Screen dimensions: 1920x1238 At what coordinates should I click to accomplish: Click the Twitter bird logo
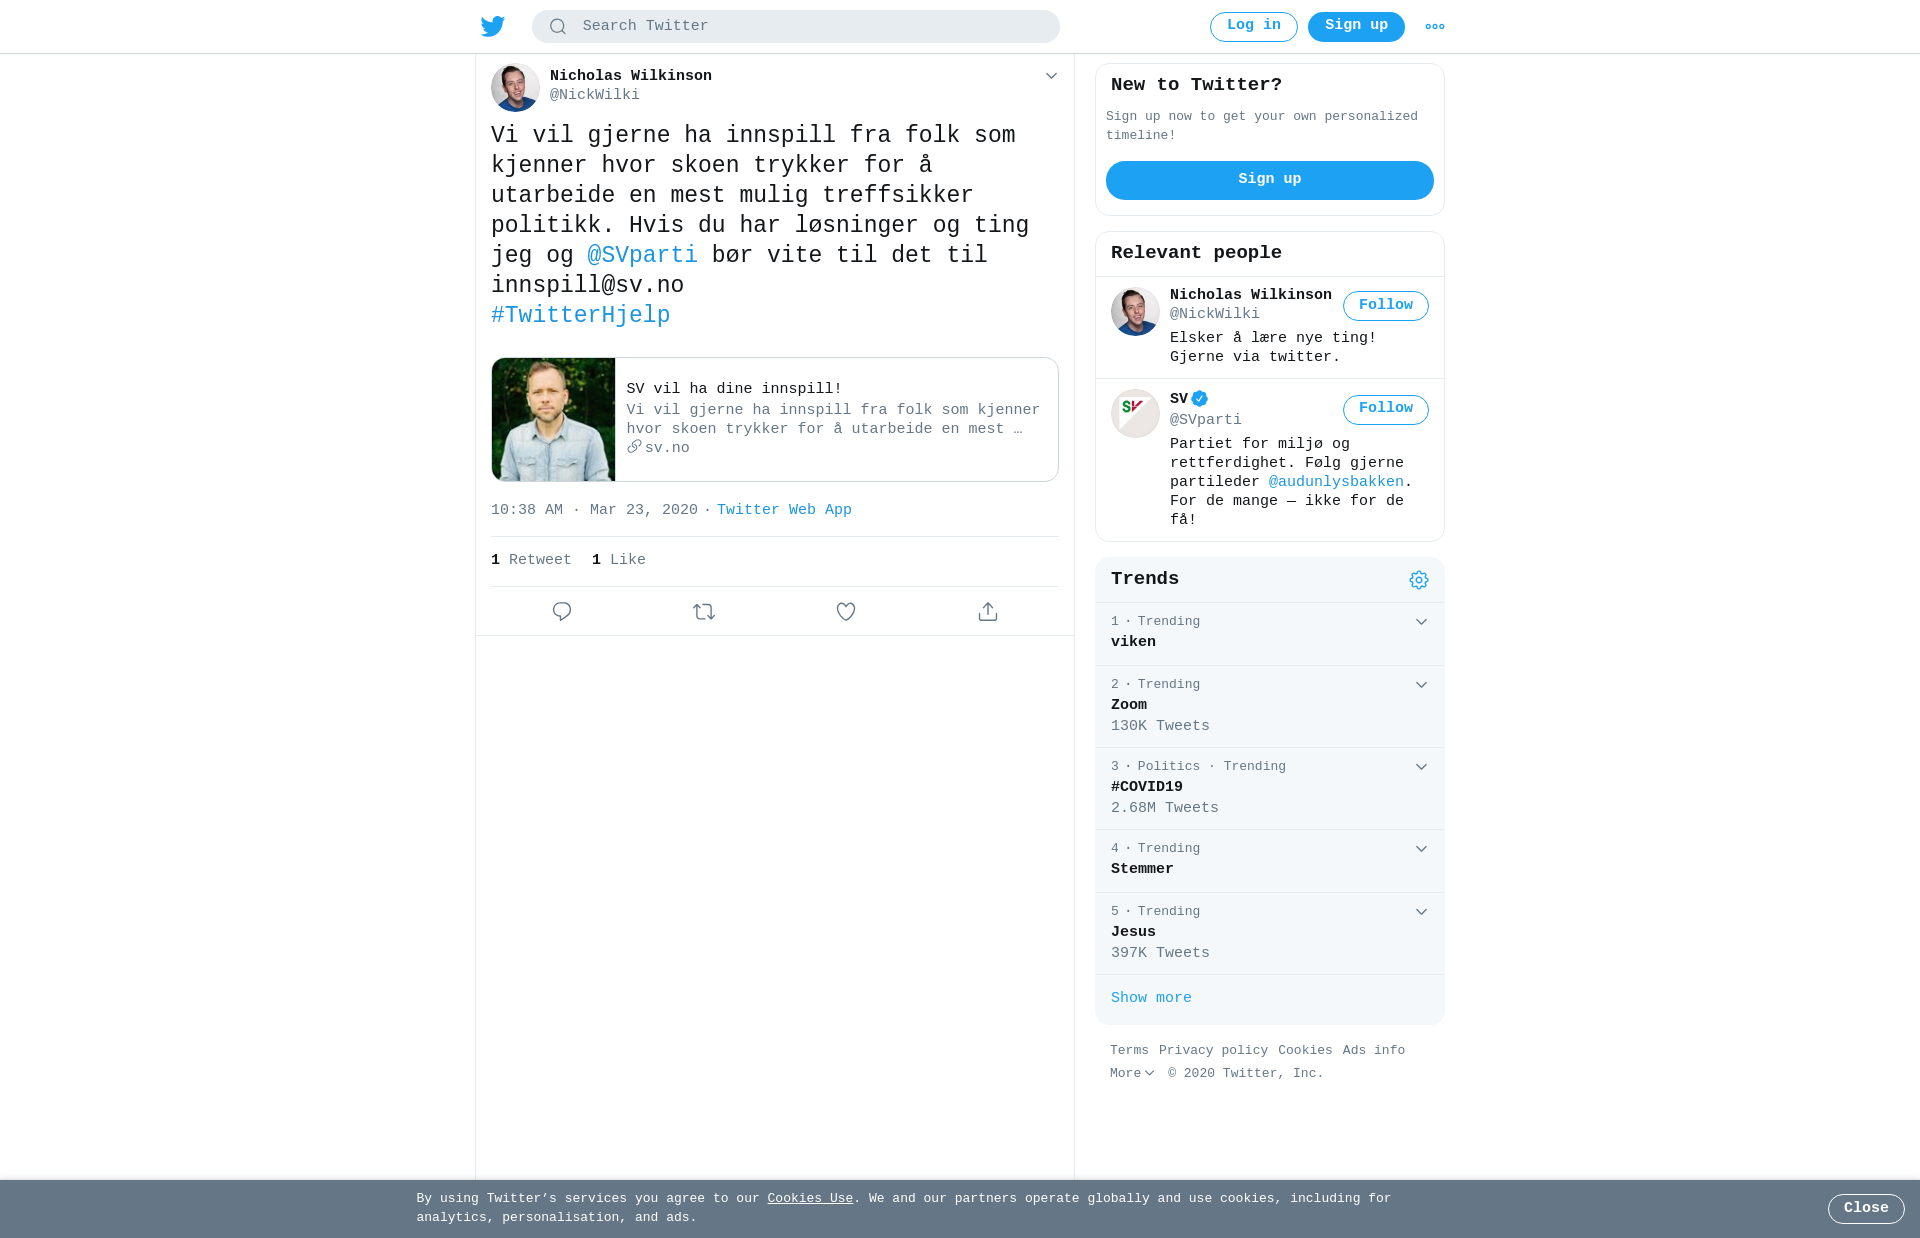pos(493,26)
